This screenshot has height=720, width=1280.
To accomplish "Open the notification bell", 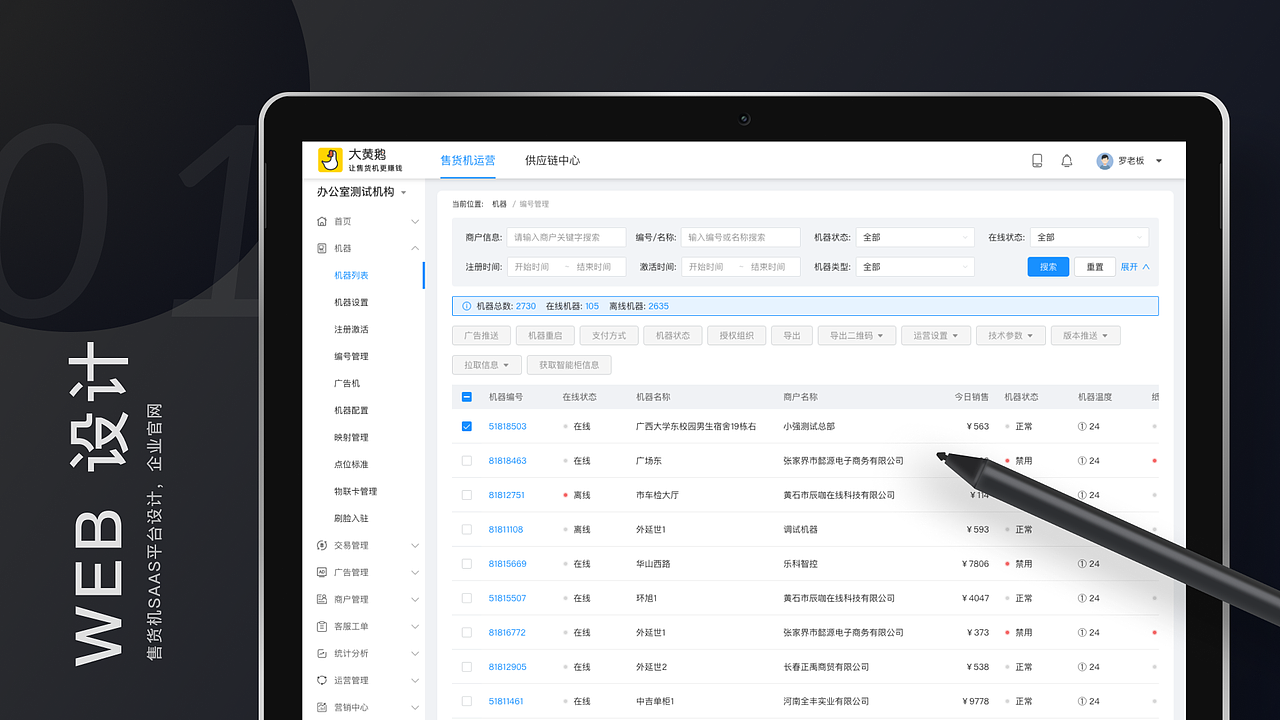I will (1067, 161).
